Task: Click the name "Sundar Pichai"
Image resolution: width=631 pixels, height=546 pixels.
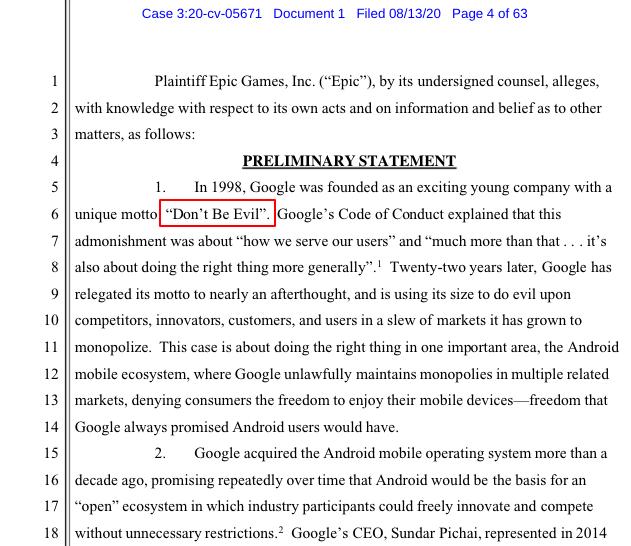Action: [436, 533]
